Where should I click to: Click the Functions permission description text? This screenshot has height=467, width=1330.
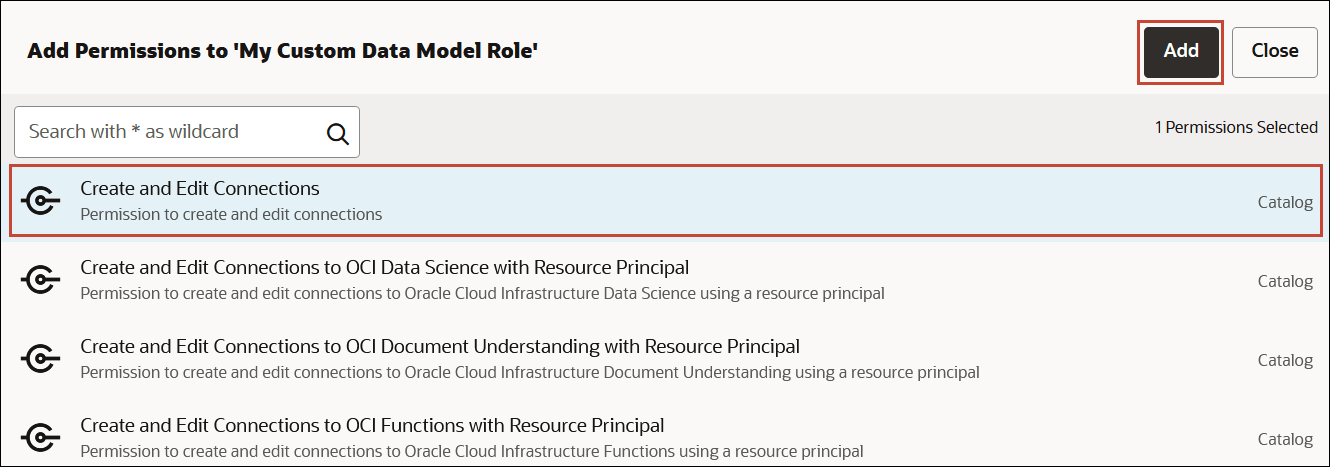point(471,451)
